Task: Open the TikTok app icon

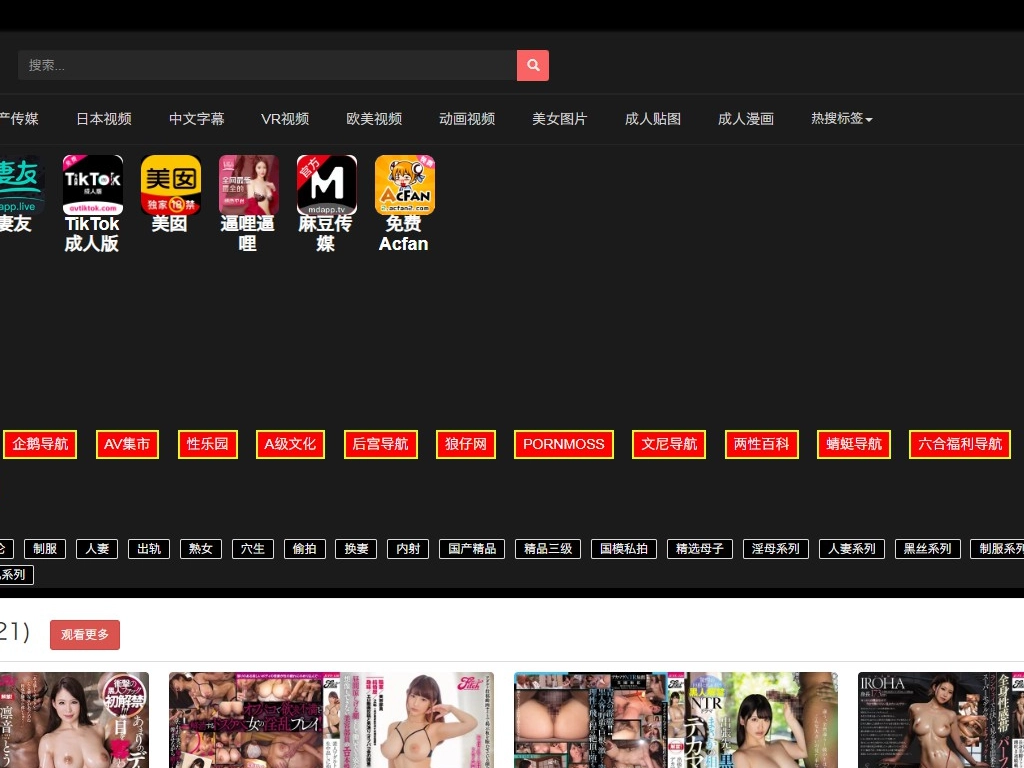Action: (x=92, y=185)
